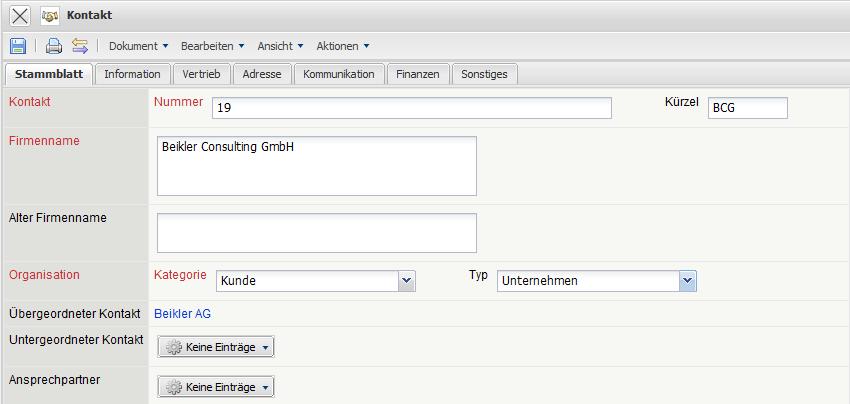
Task: Expand Untergeordneter Kontakt Keine Einträge dropdown
Action: point(216,347)
